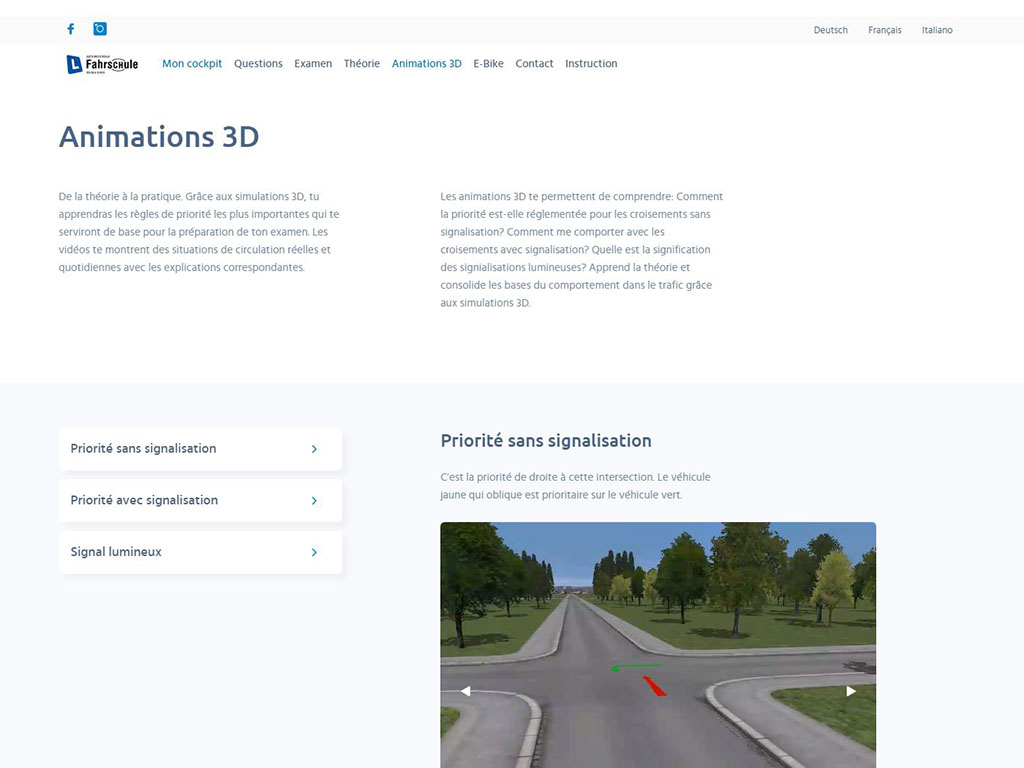1024x768 pixels.
Task: Switch language to Italiano
Action: tap(937, 30)
